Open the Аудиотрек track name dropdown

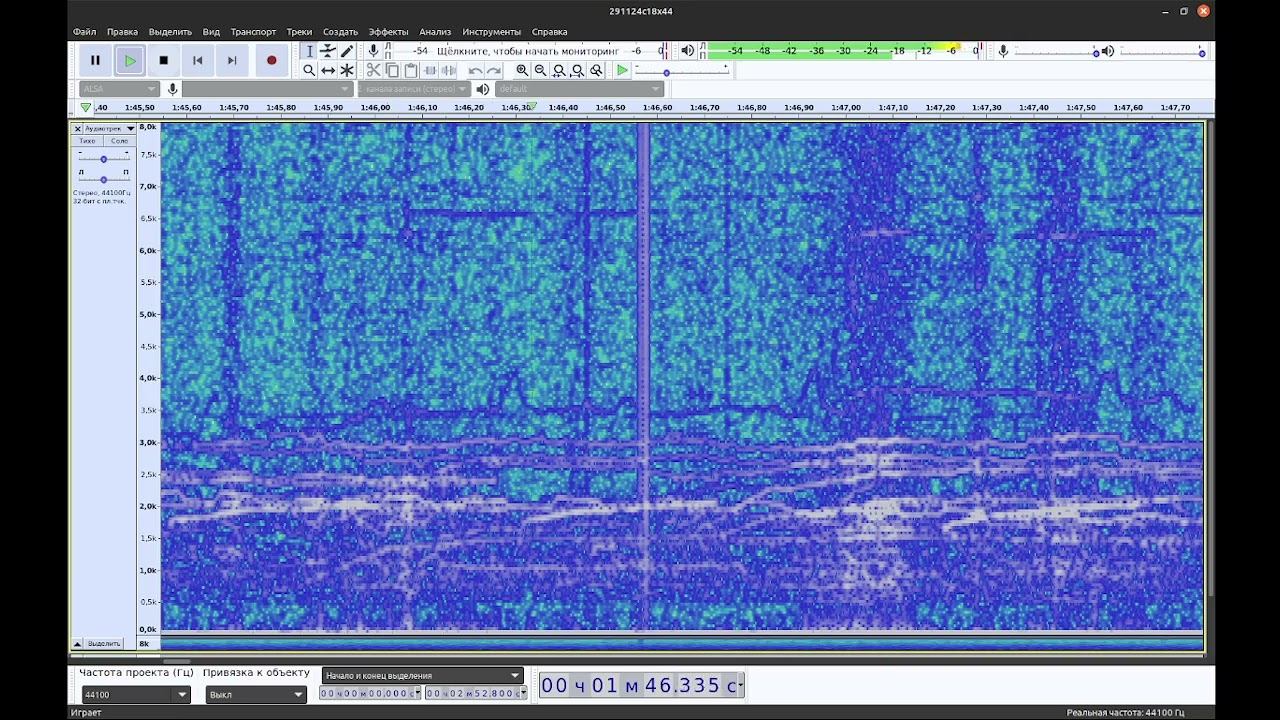[110, 128]
